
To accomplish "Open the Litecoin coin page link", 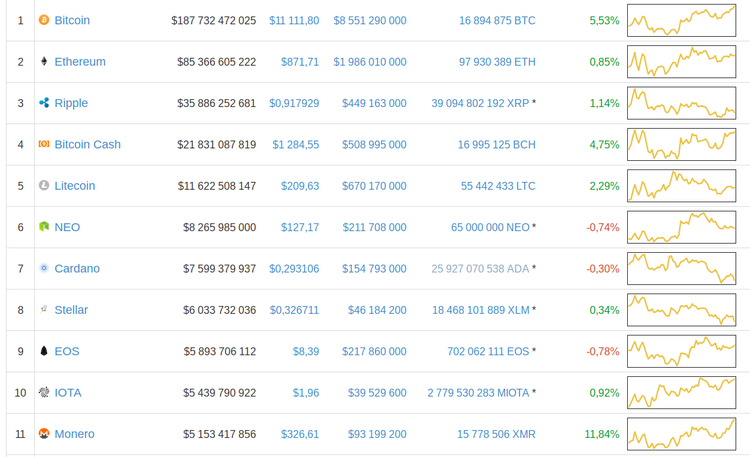I will 75,186.
